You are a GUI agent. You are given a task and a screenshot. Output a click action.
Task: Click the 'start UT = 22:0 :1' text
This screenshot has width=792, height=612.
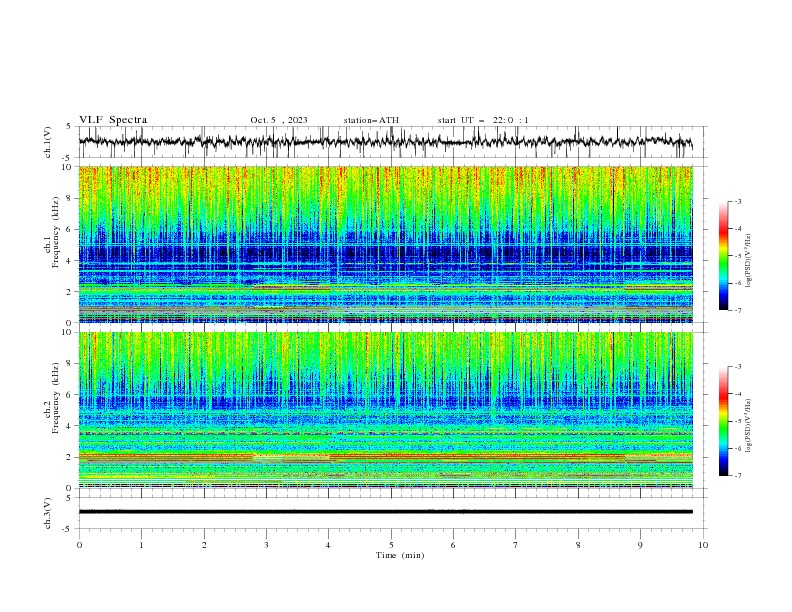click(x=483, y=120)
